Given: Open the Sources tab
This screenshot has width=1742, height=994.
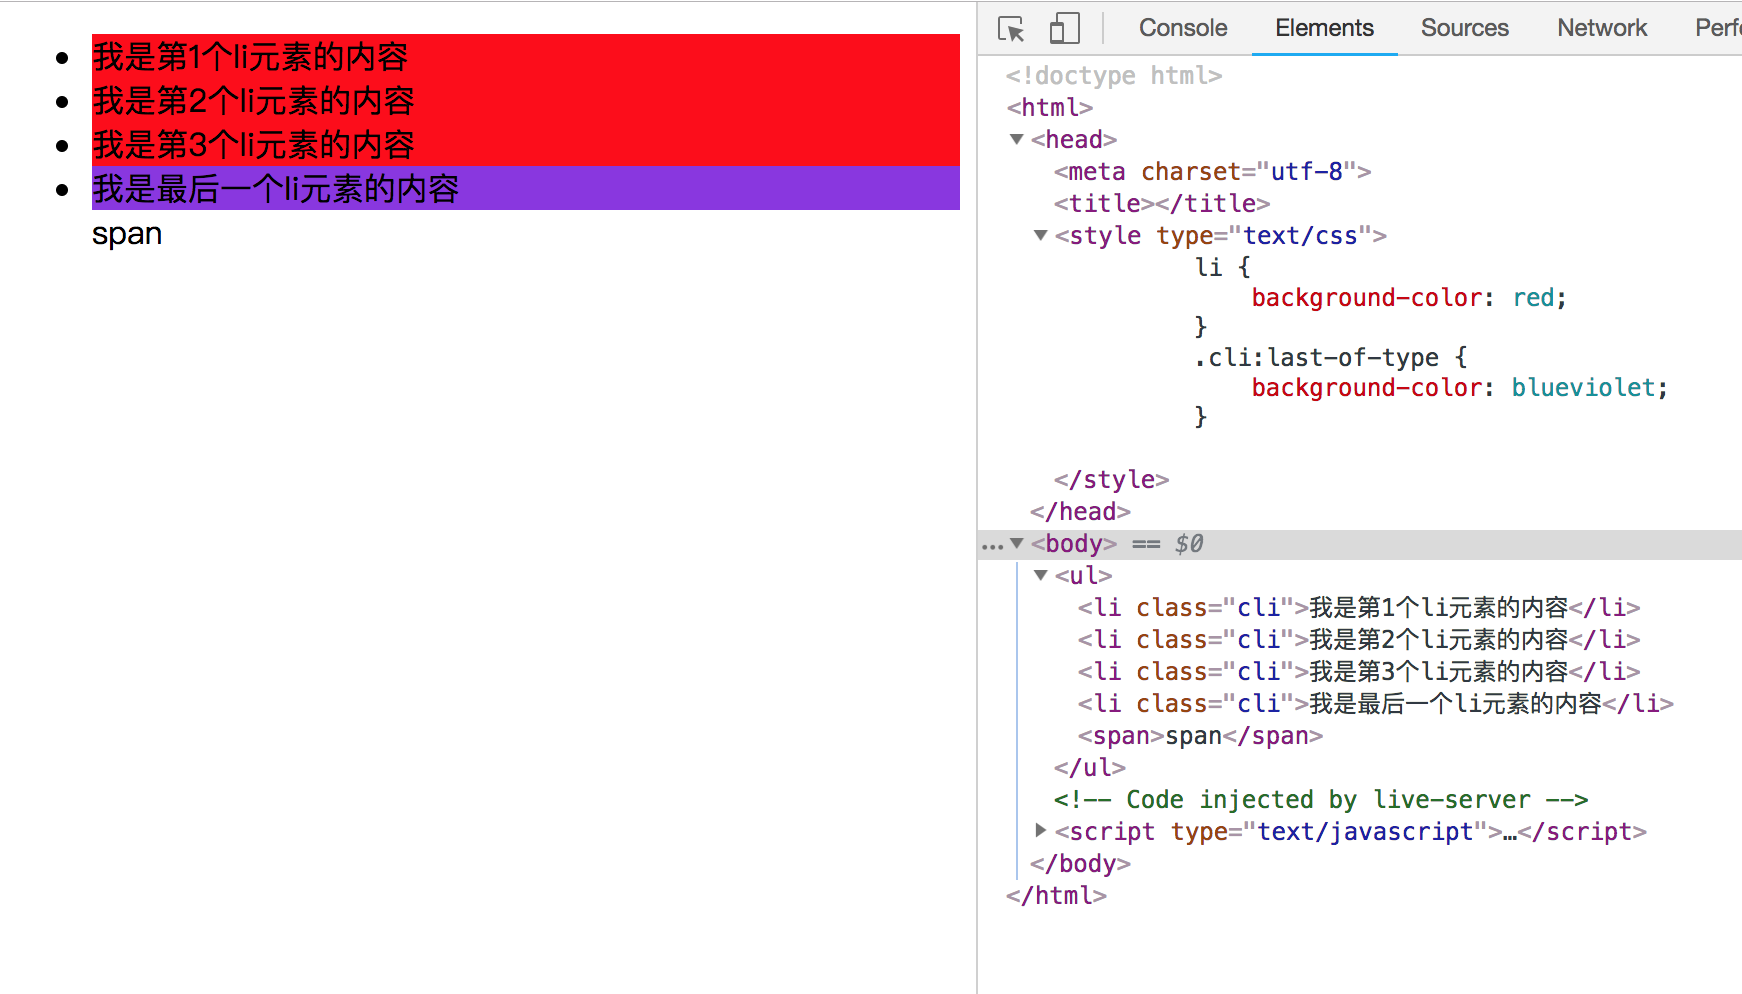Looking at the screenshot, I should [1465, 28].
